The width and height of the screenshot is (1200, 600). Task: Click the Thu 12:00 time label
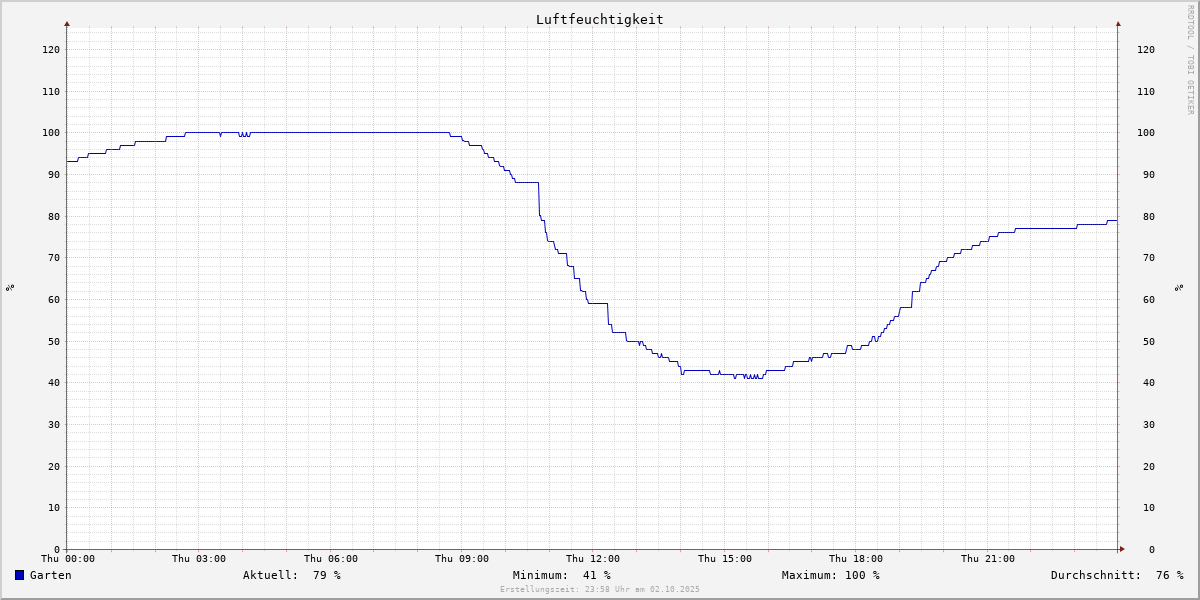pos(593,559)
